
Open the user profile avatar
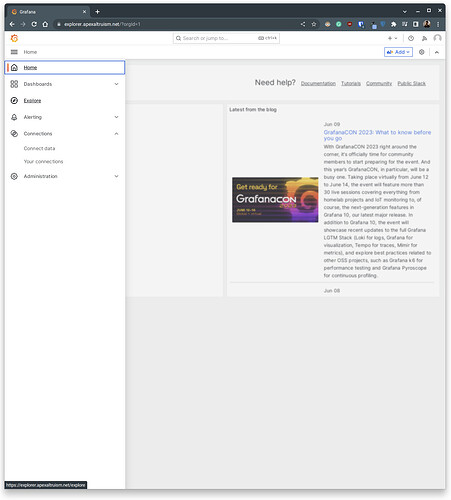click(437, 38)
